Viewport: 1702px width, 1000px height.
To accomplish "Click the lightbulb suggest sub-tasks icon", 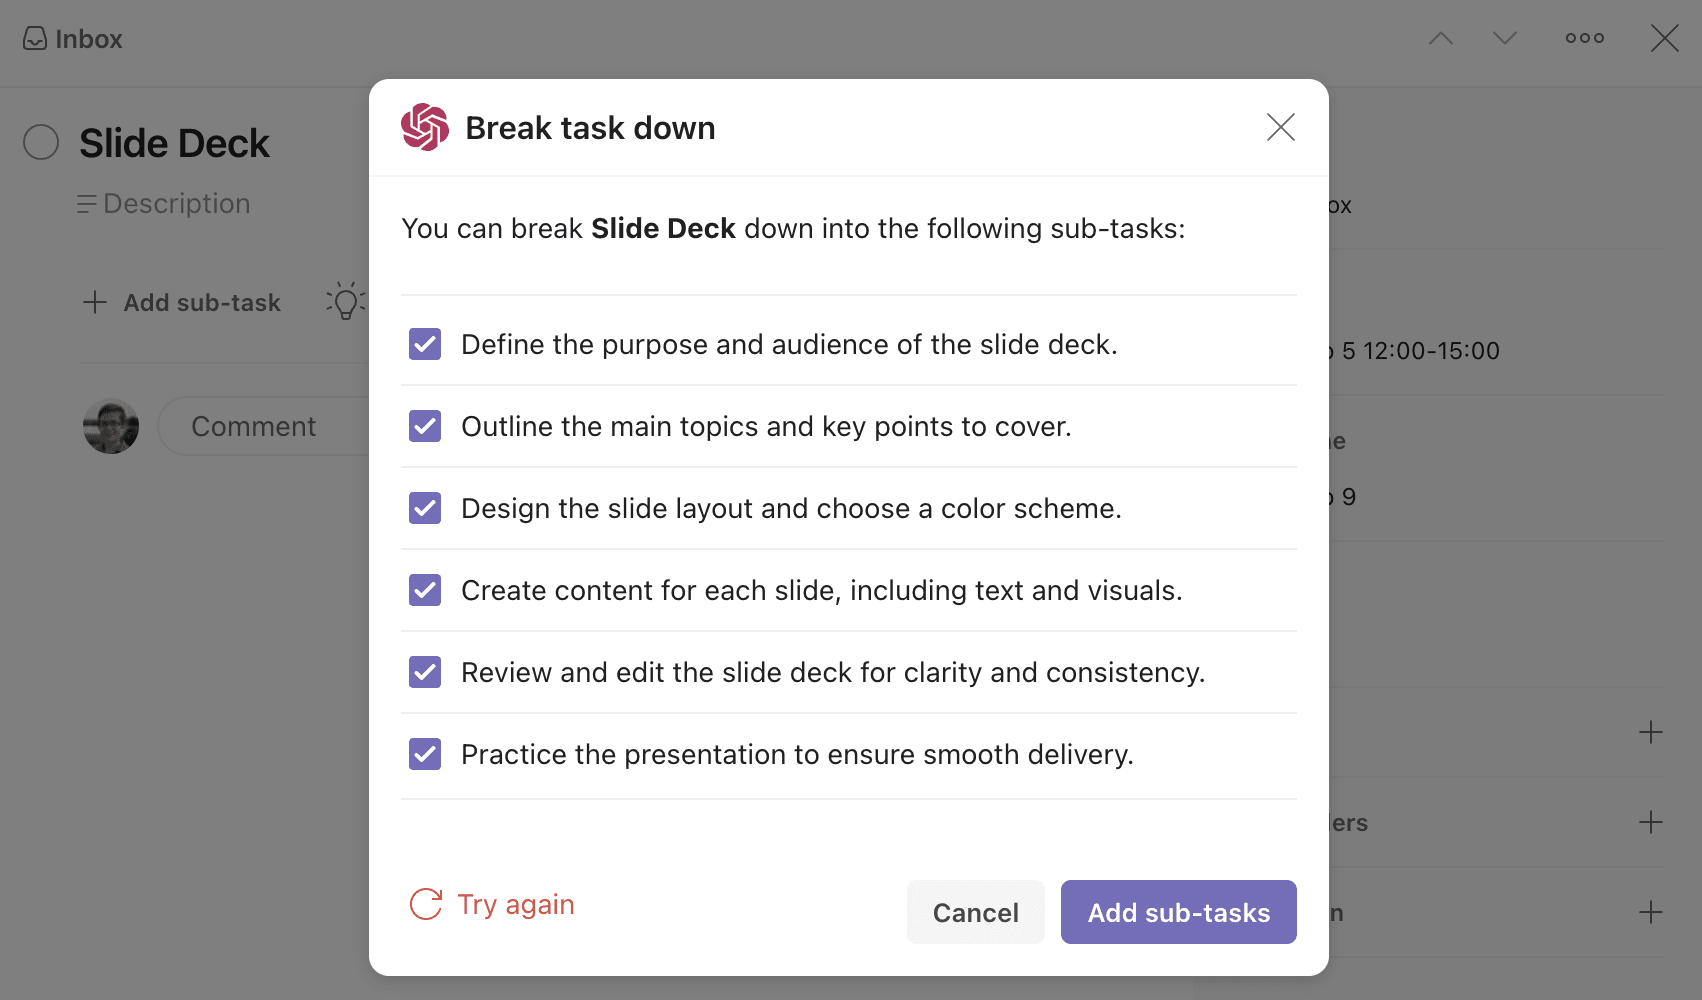I will [x=345, y=301].
